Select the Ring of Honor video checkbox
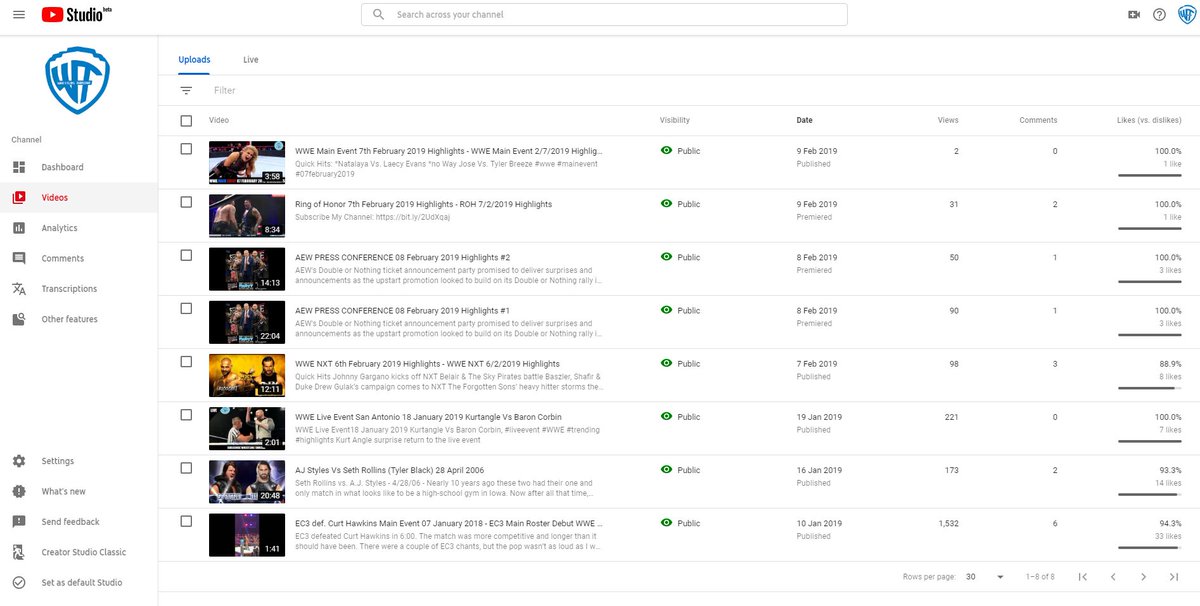The width and height of the screenshot is (1200, 606). (186, 202)
